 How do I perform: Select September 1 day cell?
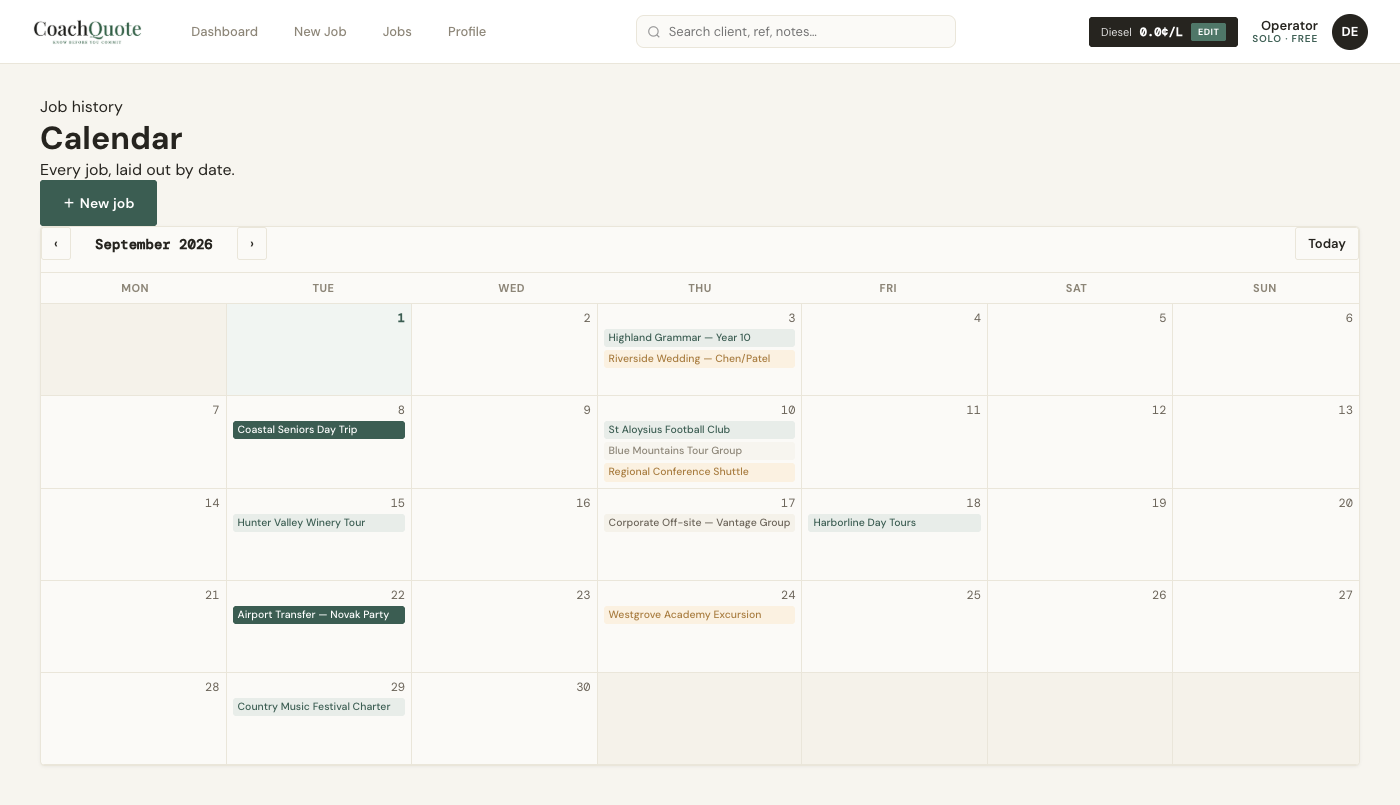[319, 350]
